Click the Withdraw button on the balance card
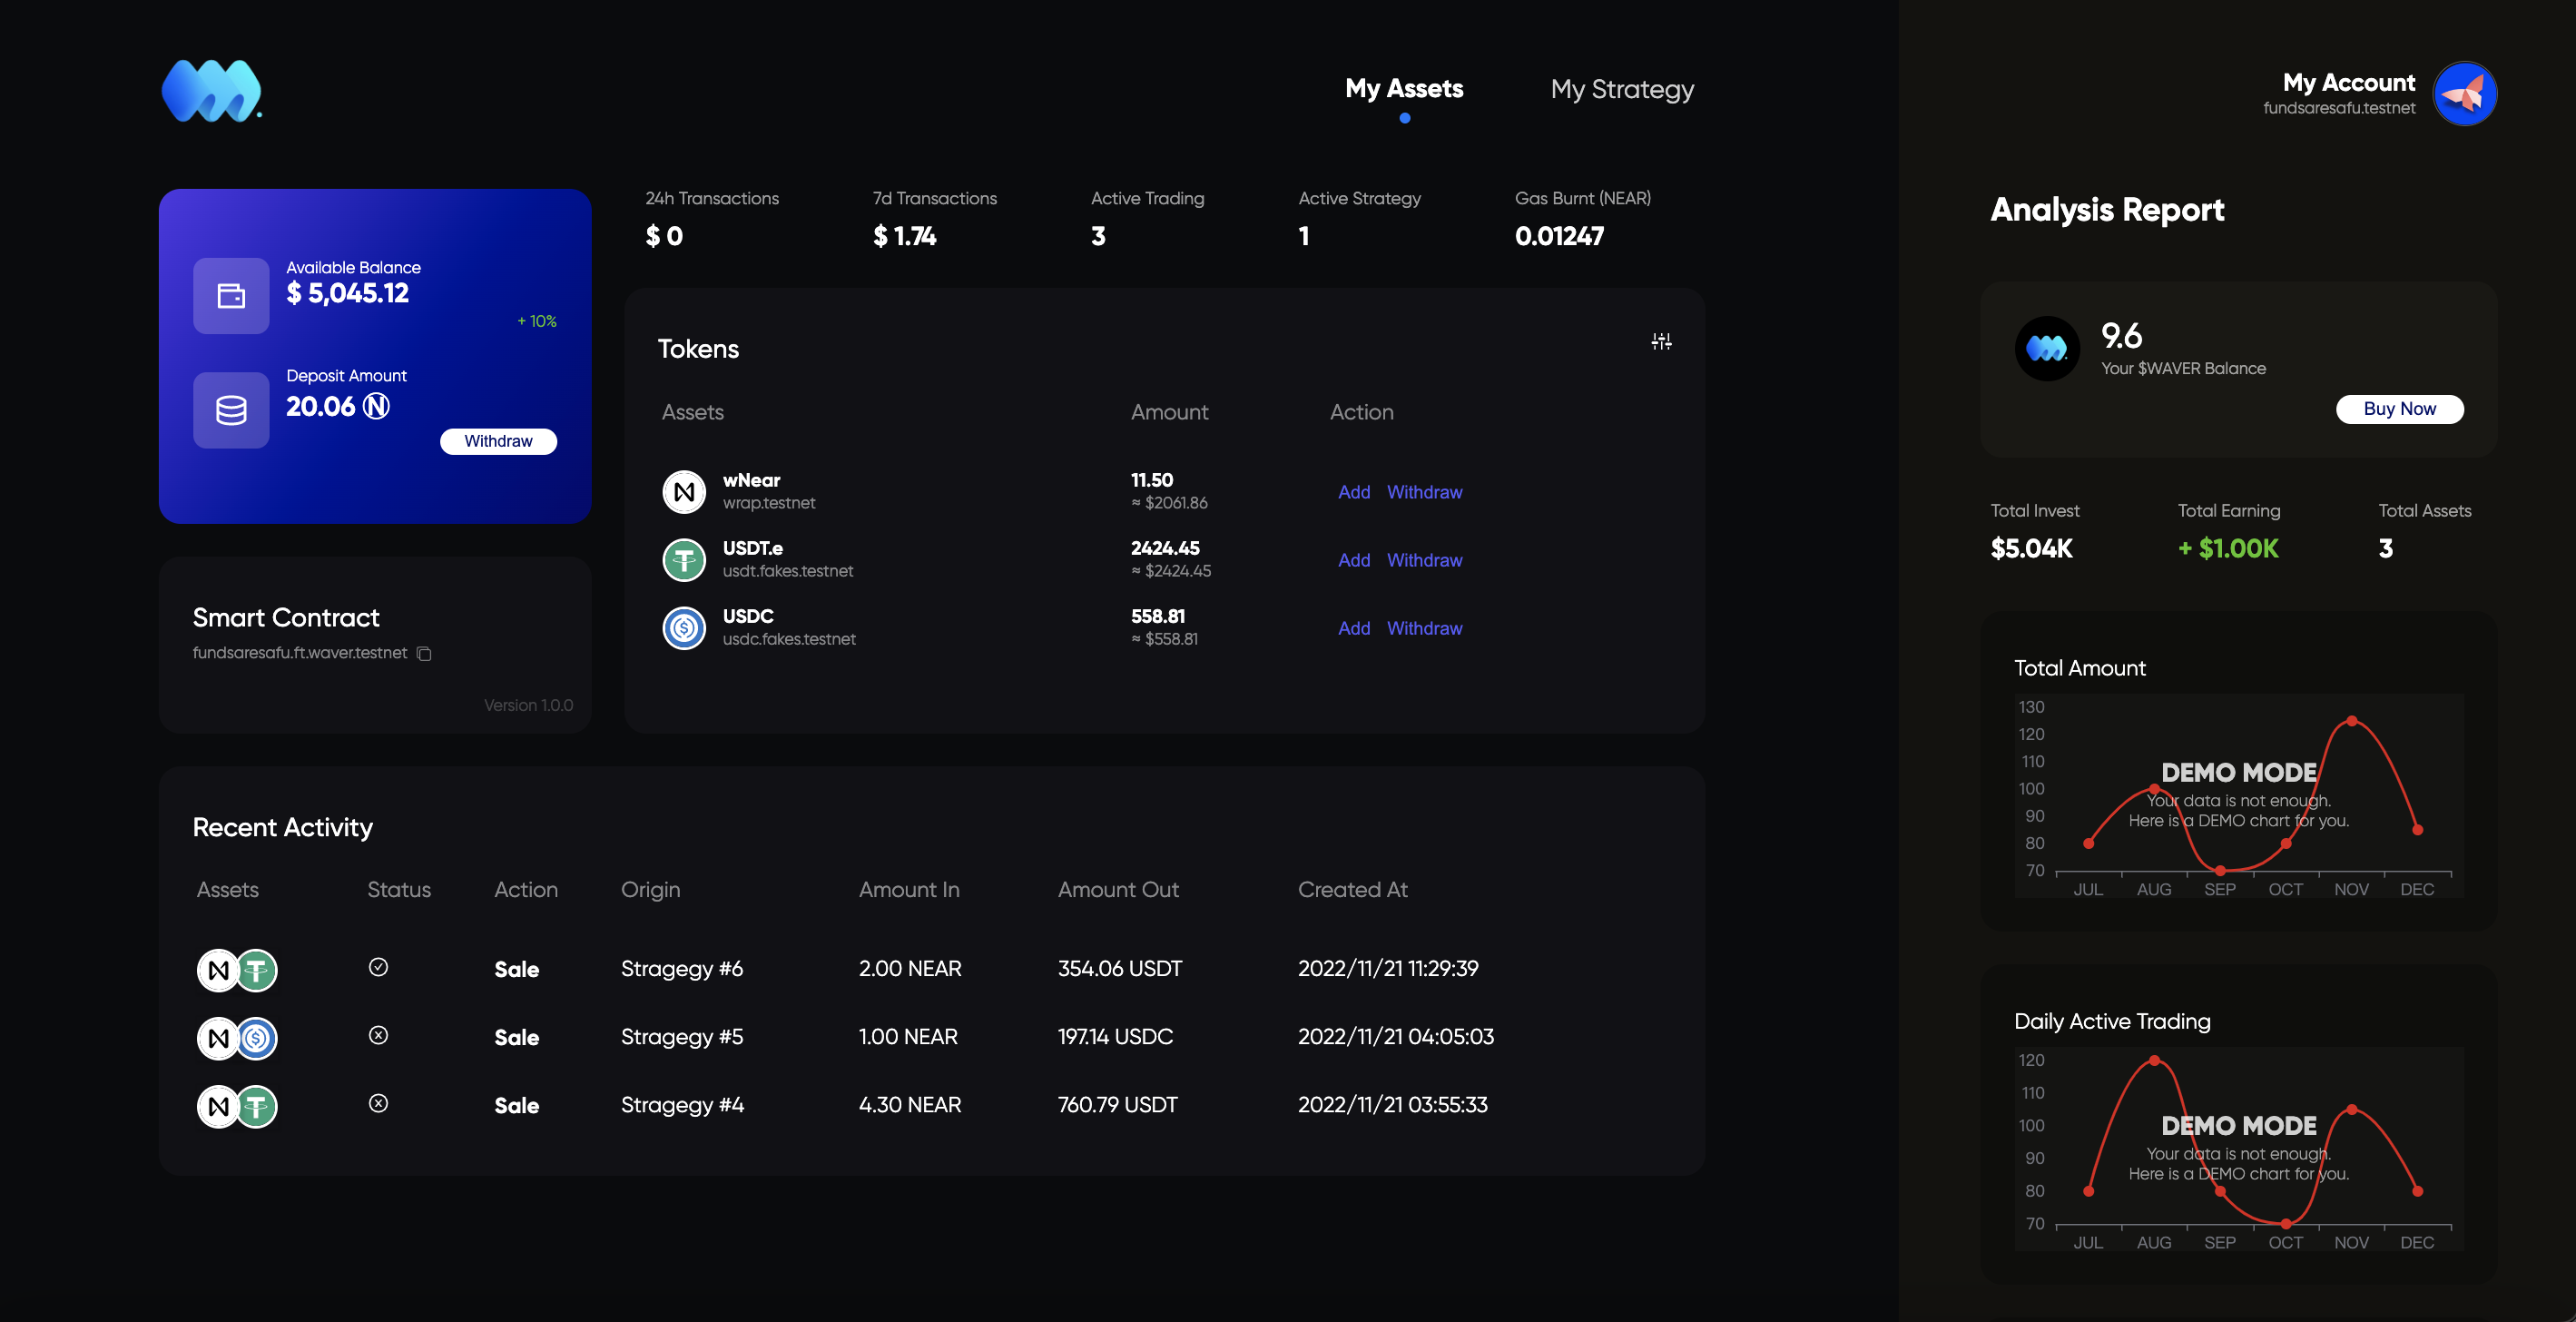 tap(498, 441)
